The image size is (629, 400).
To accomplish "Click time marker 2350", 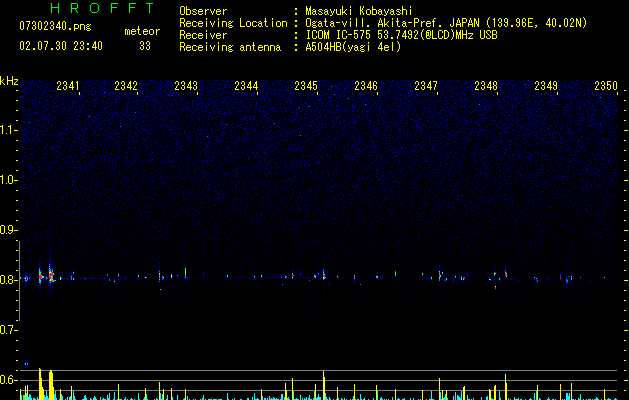I will click(x=606, y=86).
